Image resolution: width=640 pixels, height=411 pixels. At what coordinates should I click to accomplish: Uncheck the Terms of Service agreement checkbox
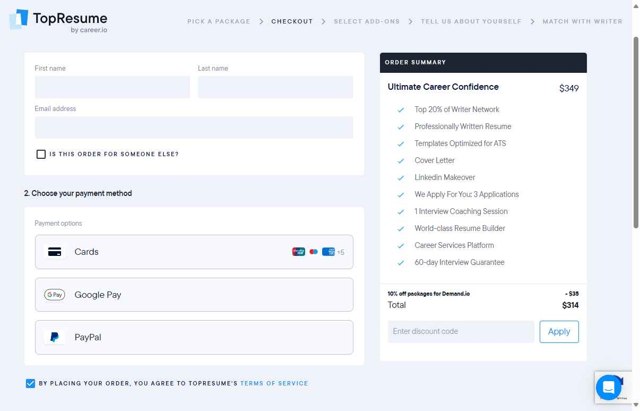pyautogui.click(x=30, y=383)
